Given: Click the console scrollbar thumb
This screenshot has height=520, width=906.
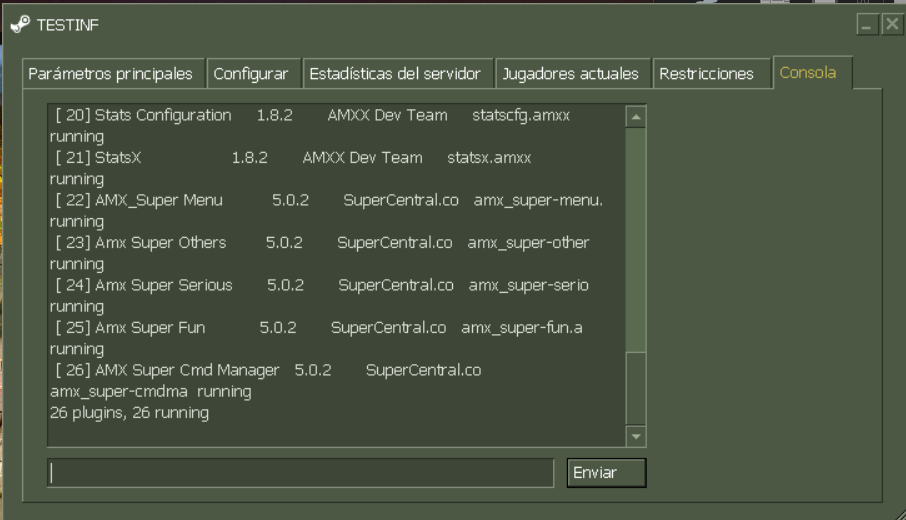Looking at the screenshot, I should click(x=636, y=388).
